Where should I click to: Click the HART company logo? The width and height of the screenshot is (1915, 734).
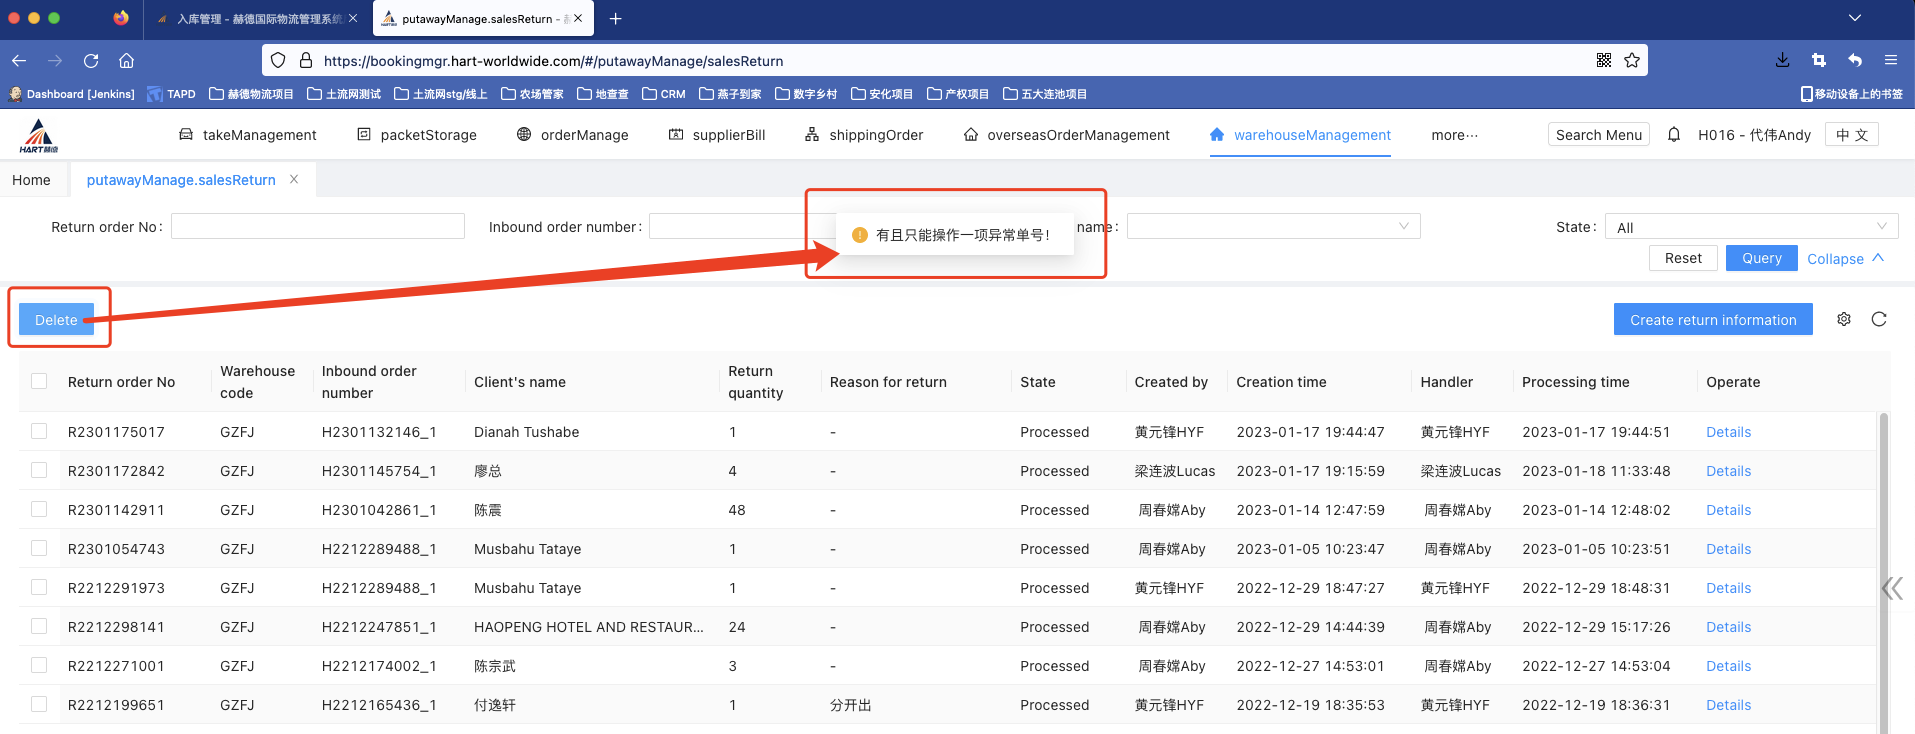(x=39, y=135)
